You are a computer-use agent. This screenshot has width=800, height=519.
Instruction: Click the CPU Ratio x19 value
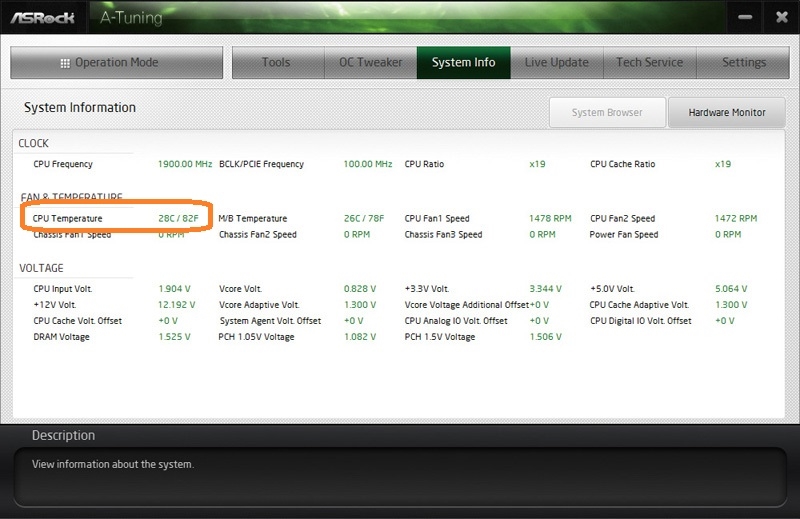pos(537,164)
